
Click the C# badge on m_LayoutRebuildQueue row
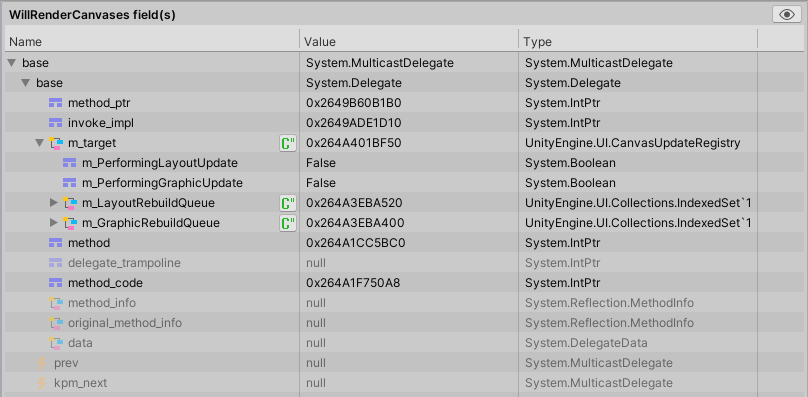point(288,203)
